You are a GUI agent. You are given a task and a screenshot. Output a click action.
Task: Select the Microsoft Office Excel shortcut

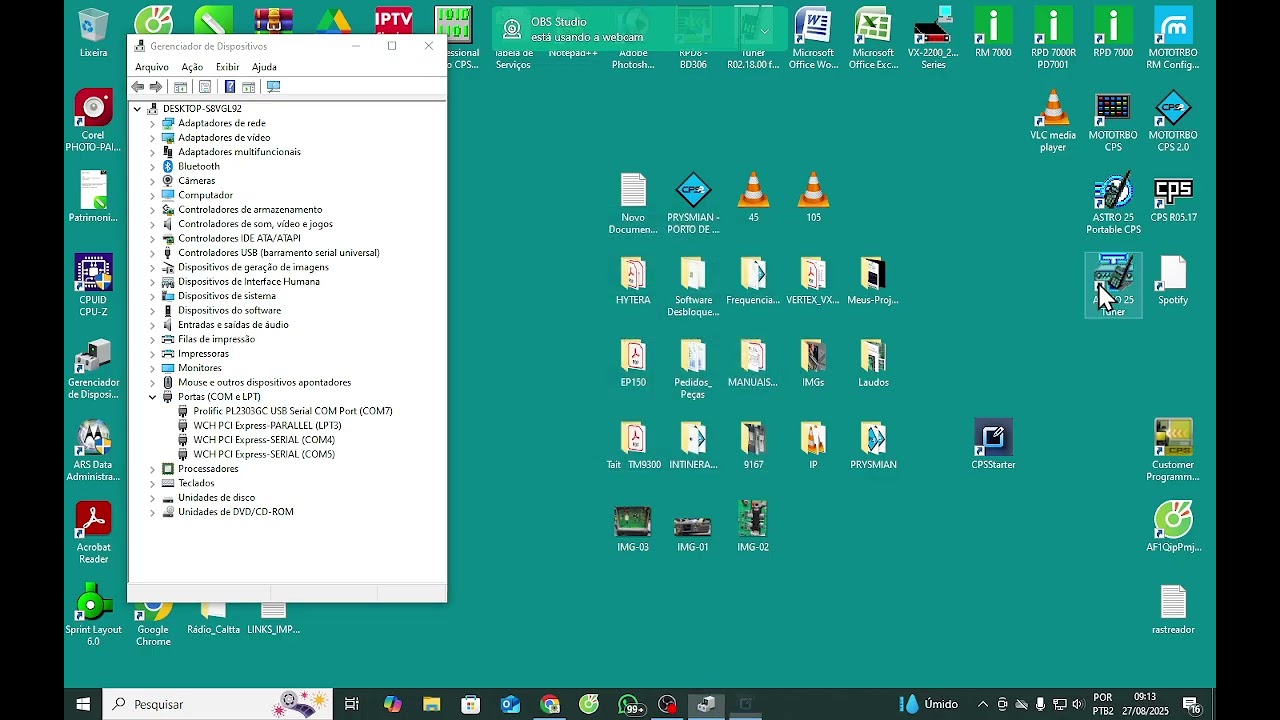873,39
